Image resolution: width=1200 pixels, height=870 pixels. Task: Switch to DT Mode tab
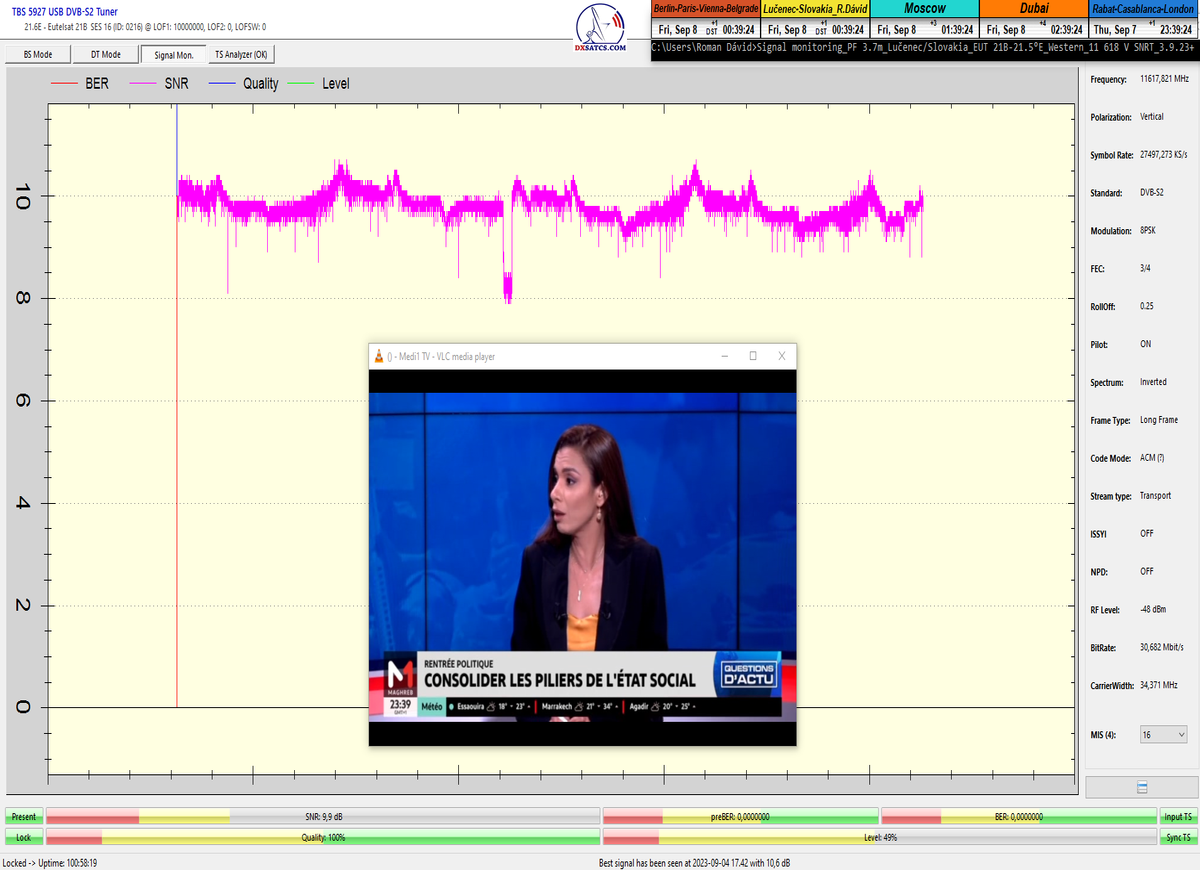coord(105,55)
